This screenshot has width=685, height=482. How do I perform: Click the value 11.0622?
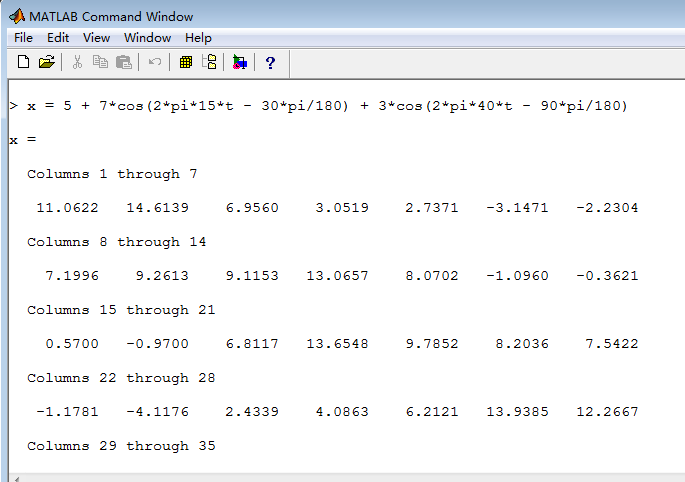[68, 208]
